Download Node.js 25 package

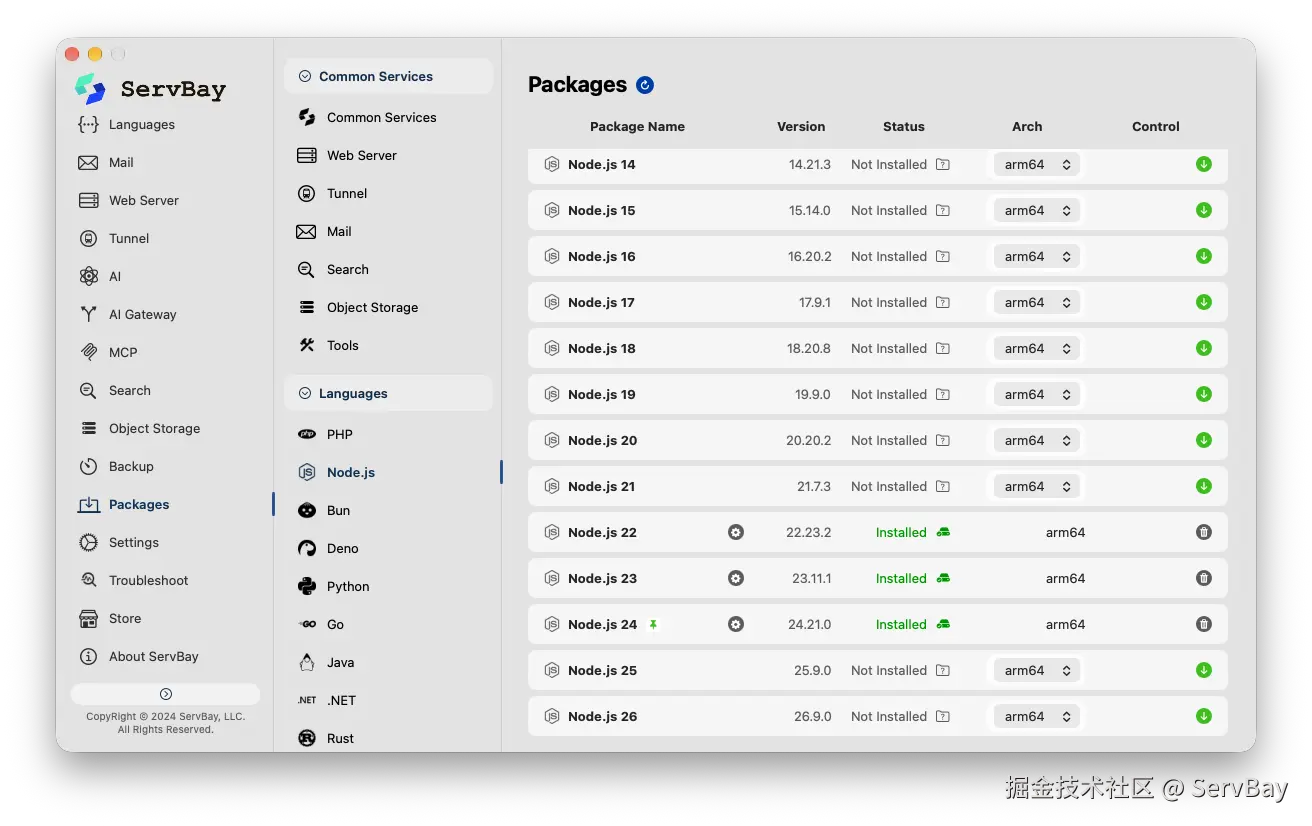pyautogui.click(x=1204, y=670)
